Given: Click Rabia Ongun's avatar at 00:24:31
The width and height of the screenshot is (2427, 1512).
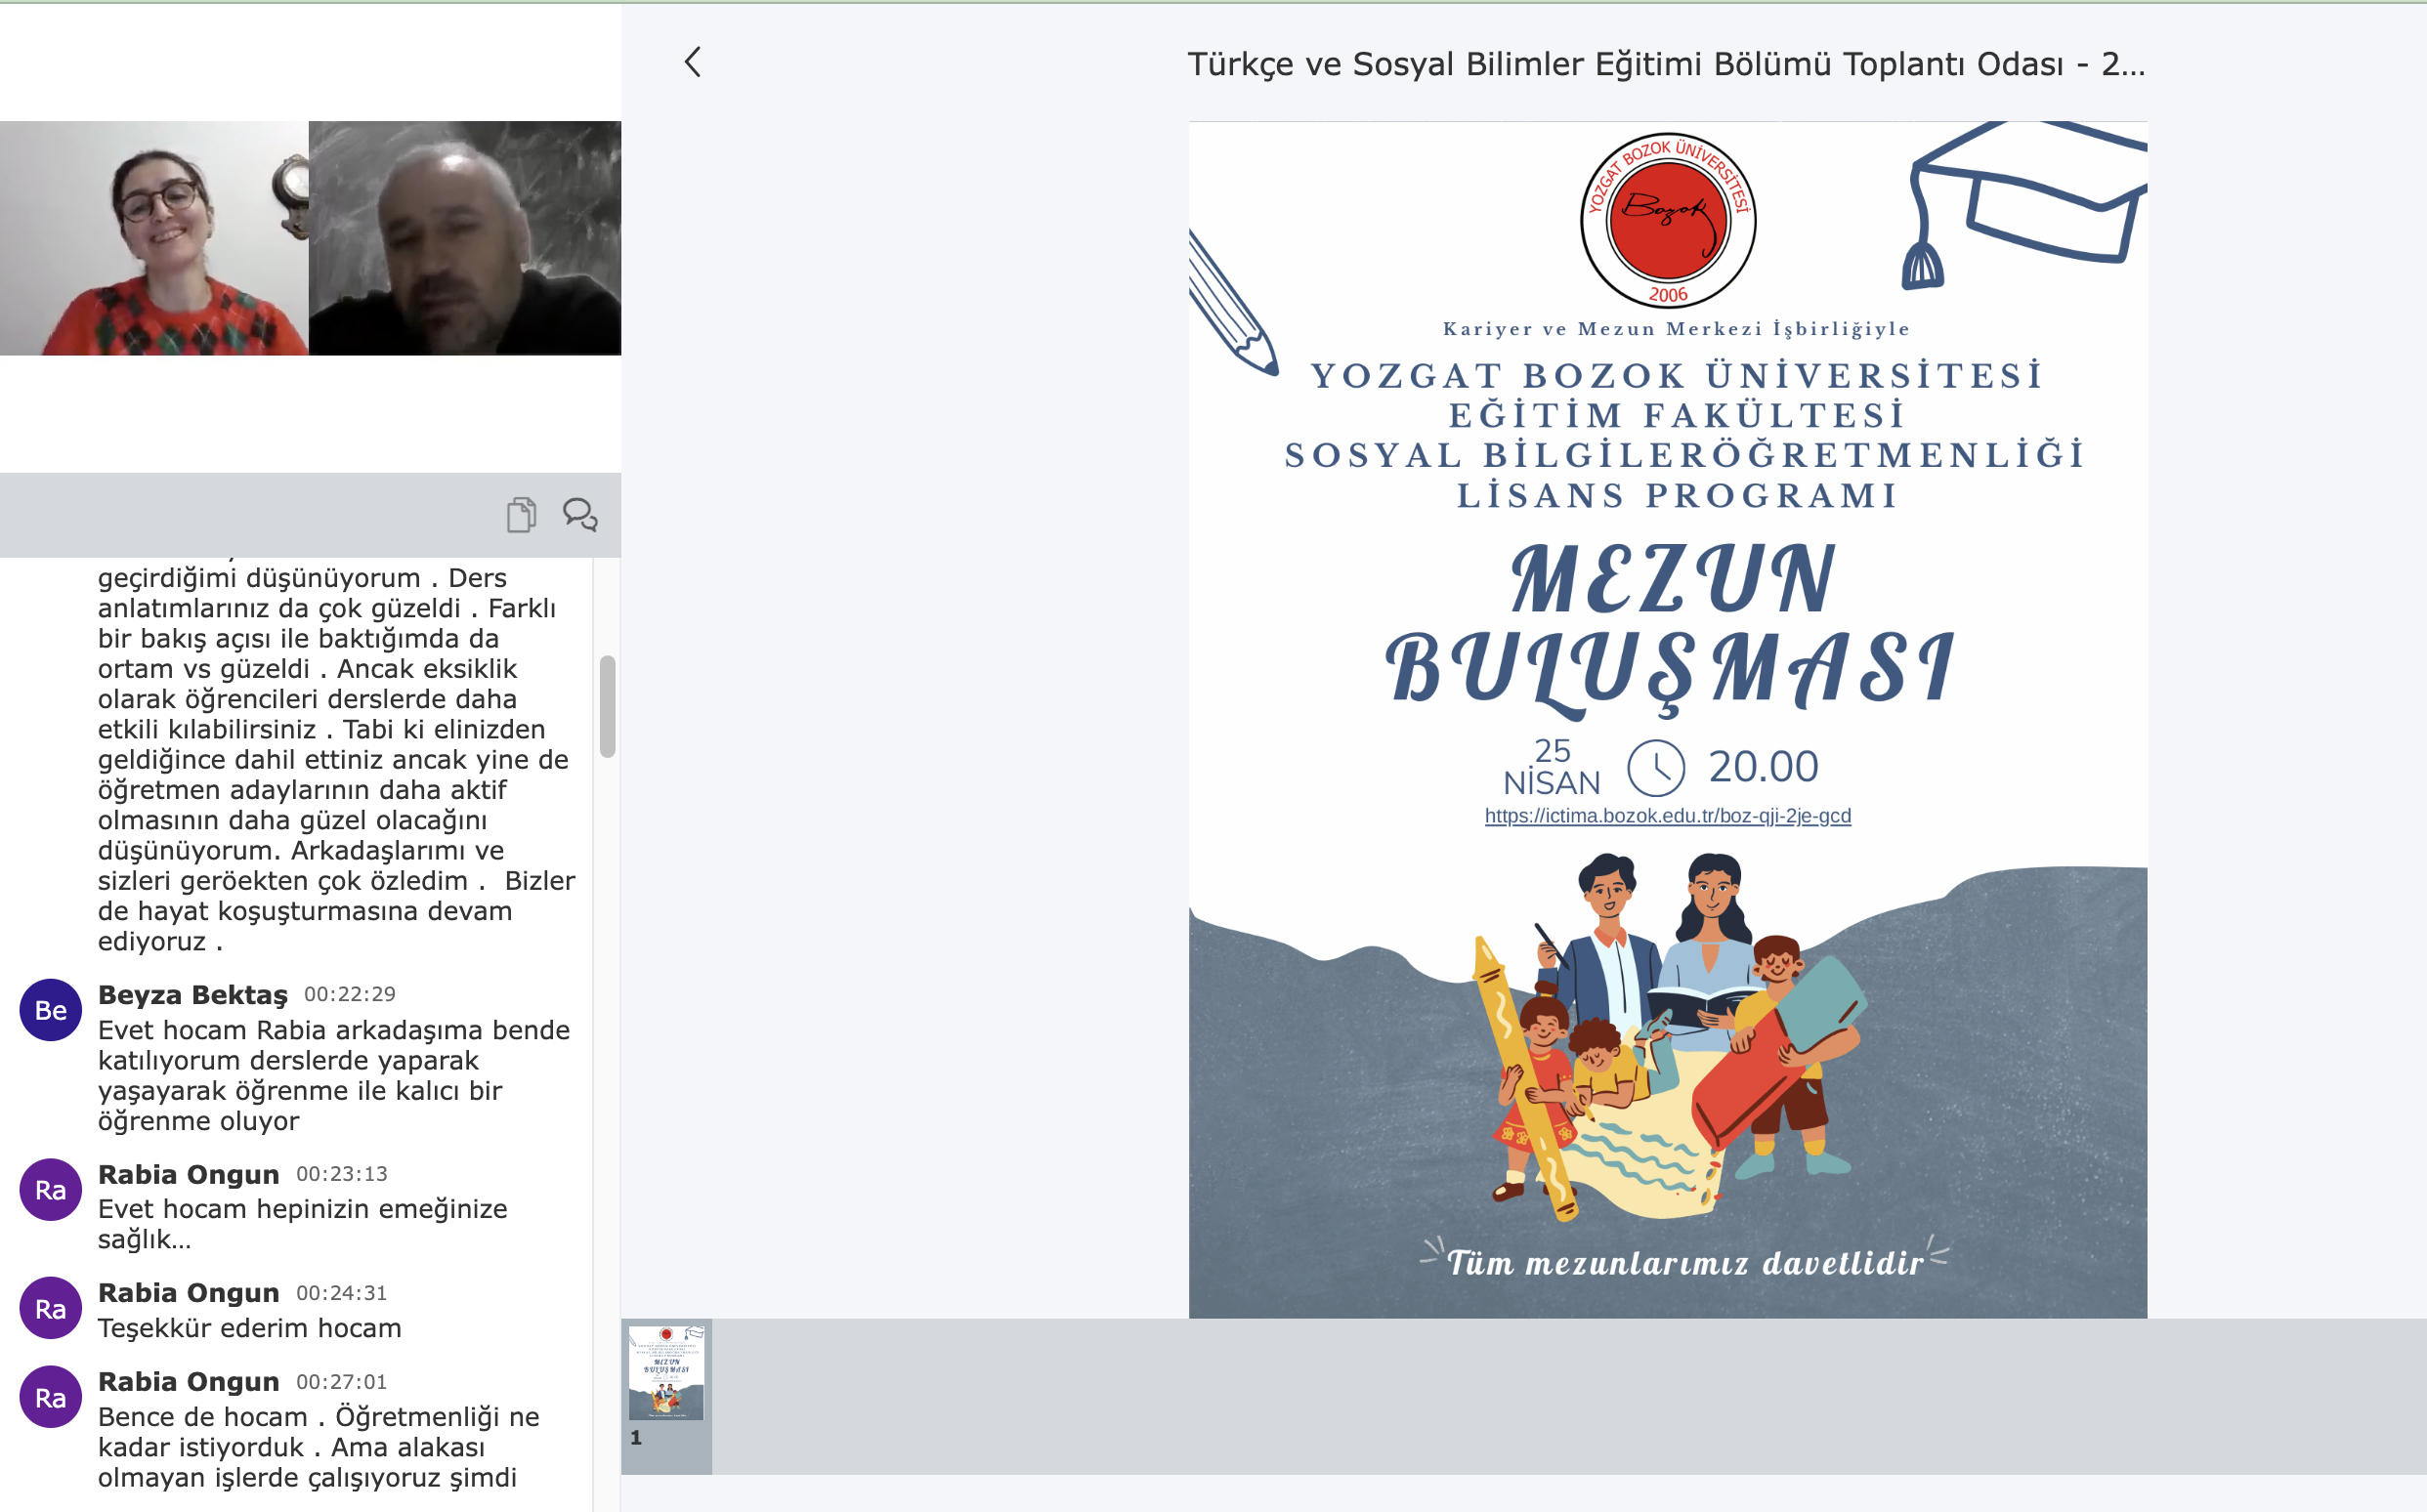Looking at the screenshot, I should [50, 1309].
